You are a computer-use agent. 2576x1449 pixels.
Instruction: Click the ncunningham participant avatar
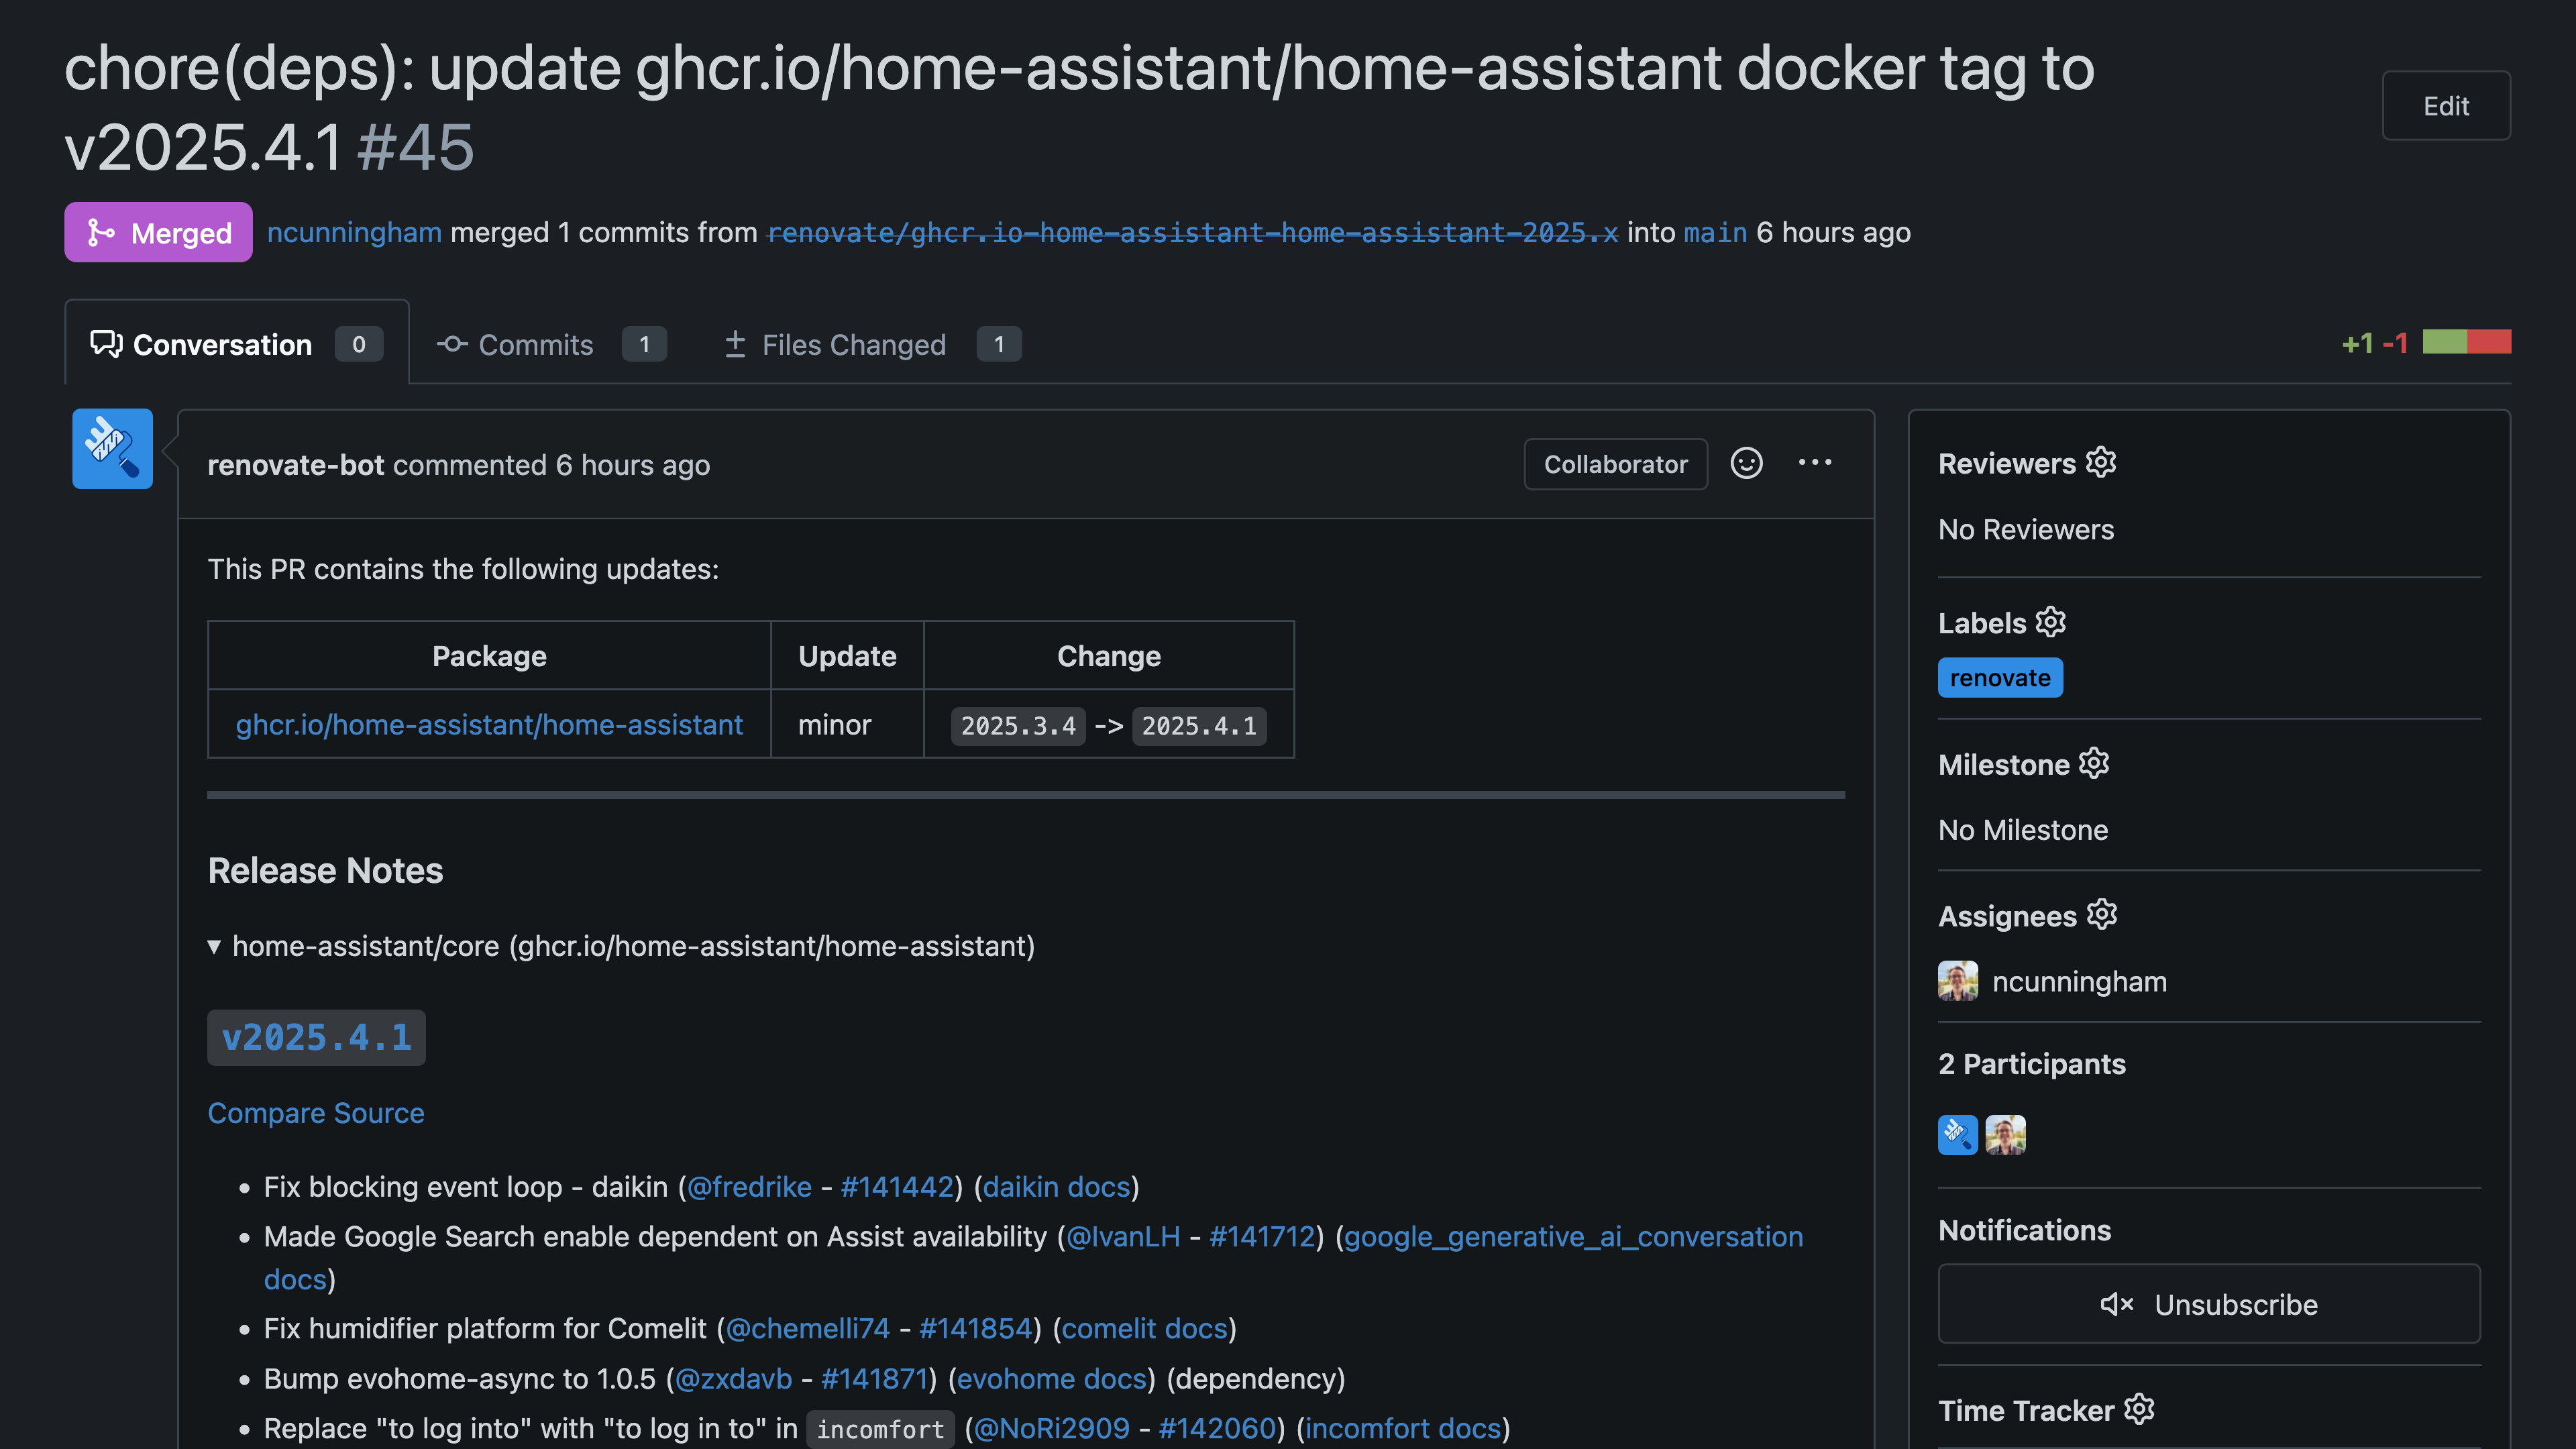2005,1135
